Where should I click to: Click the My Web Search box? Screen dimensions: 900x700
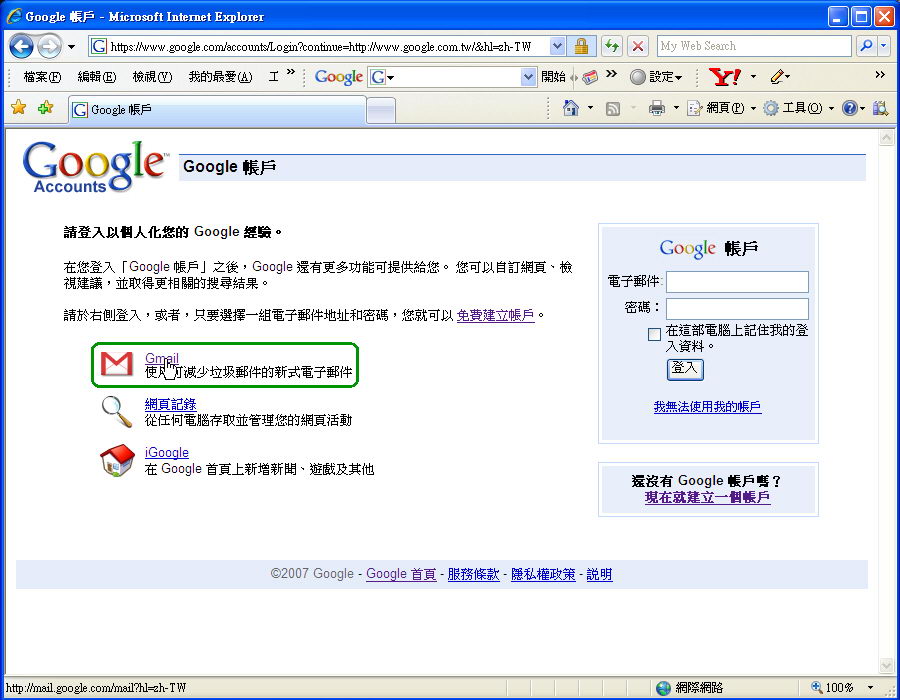[x=754, y=46]
